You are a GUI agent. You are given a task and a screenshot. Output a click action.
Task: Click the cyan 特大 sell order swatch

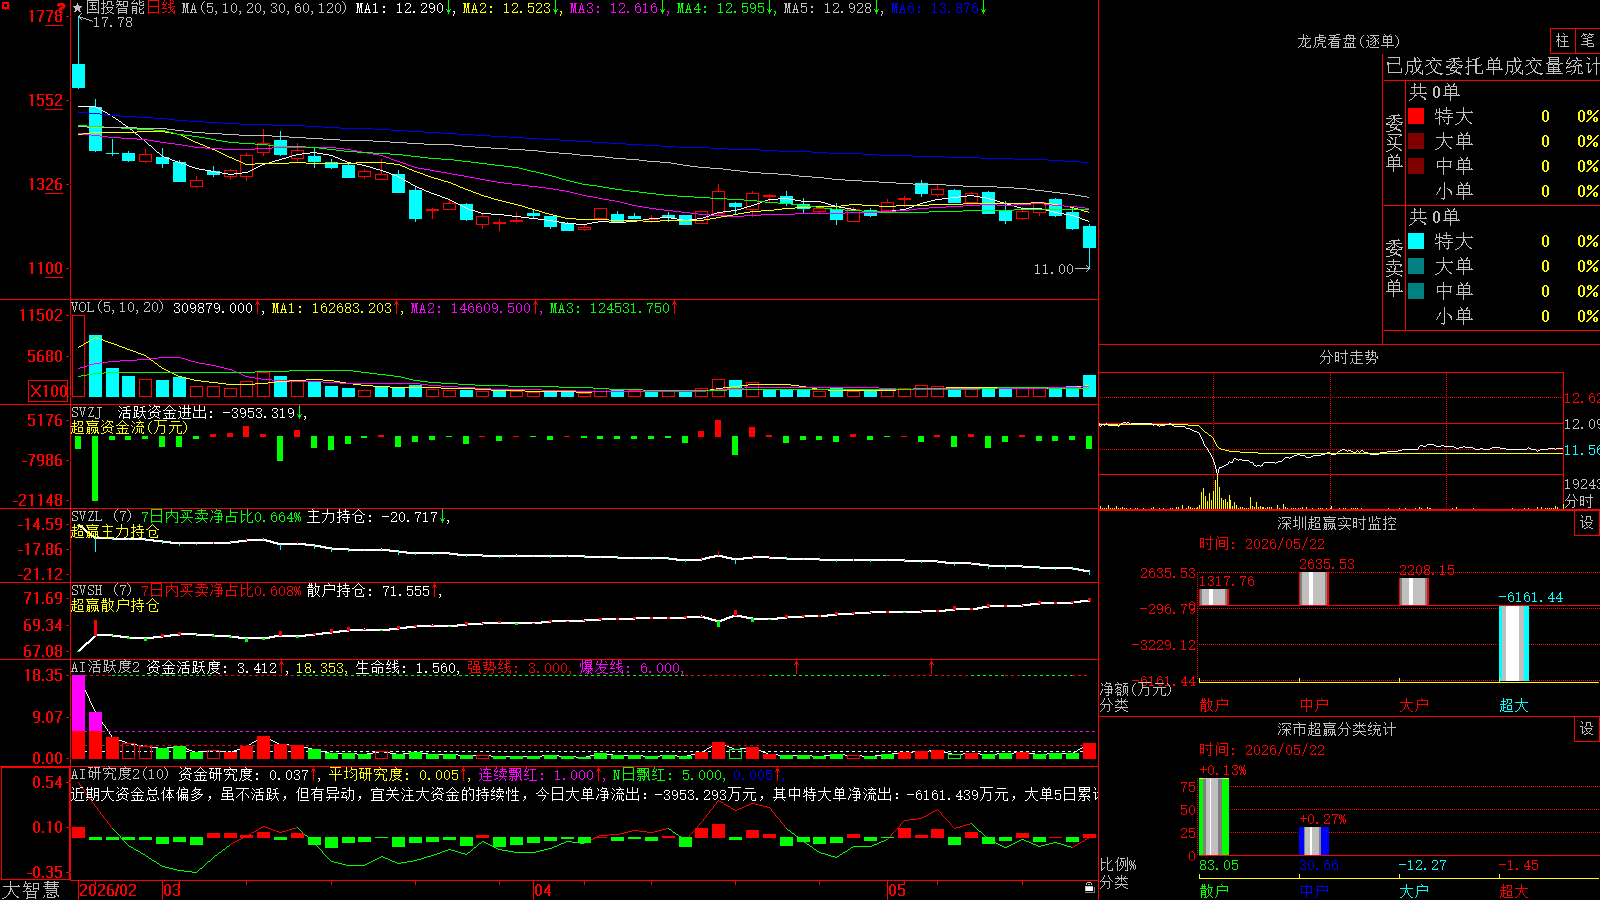(x=1416, y=241)
